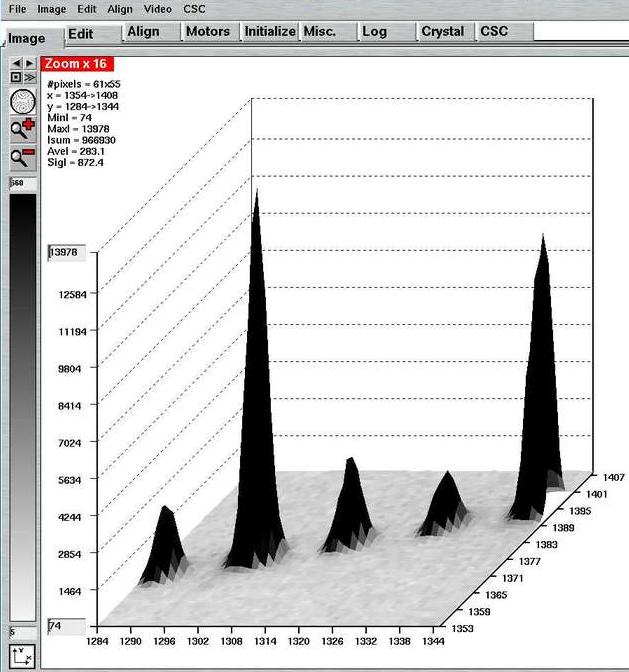Click the 'MinI = 74' statistic text

pos(69,117)
